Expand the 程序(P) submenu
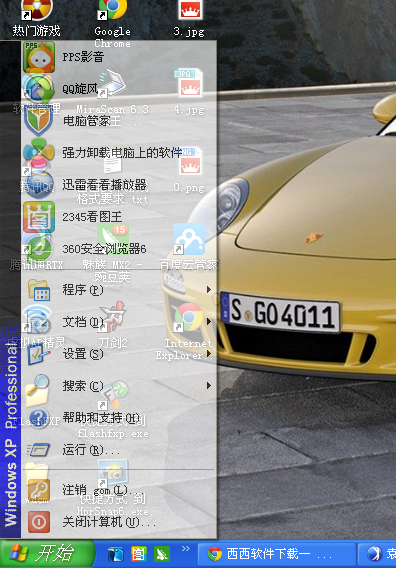 pyautogui.click(x=119, y=290)
